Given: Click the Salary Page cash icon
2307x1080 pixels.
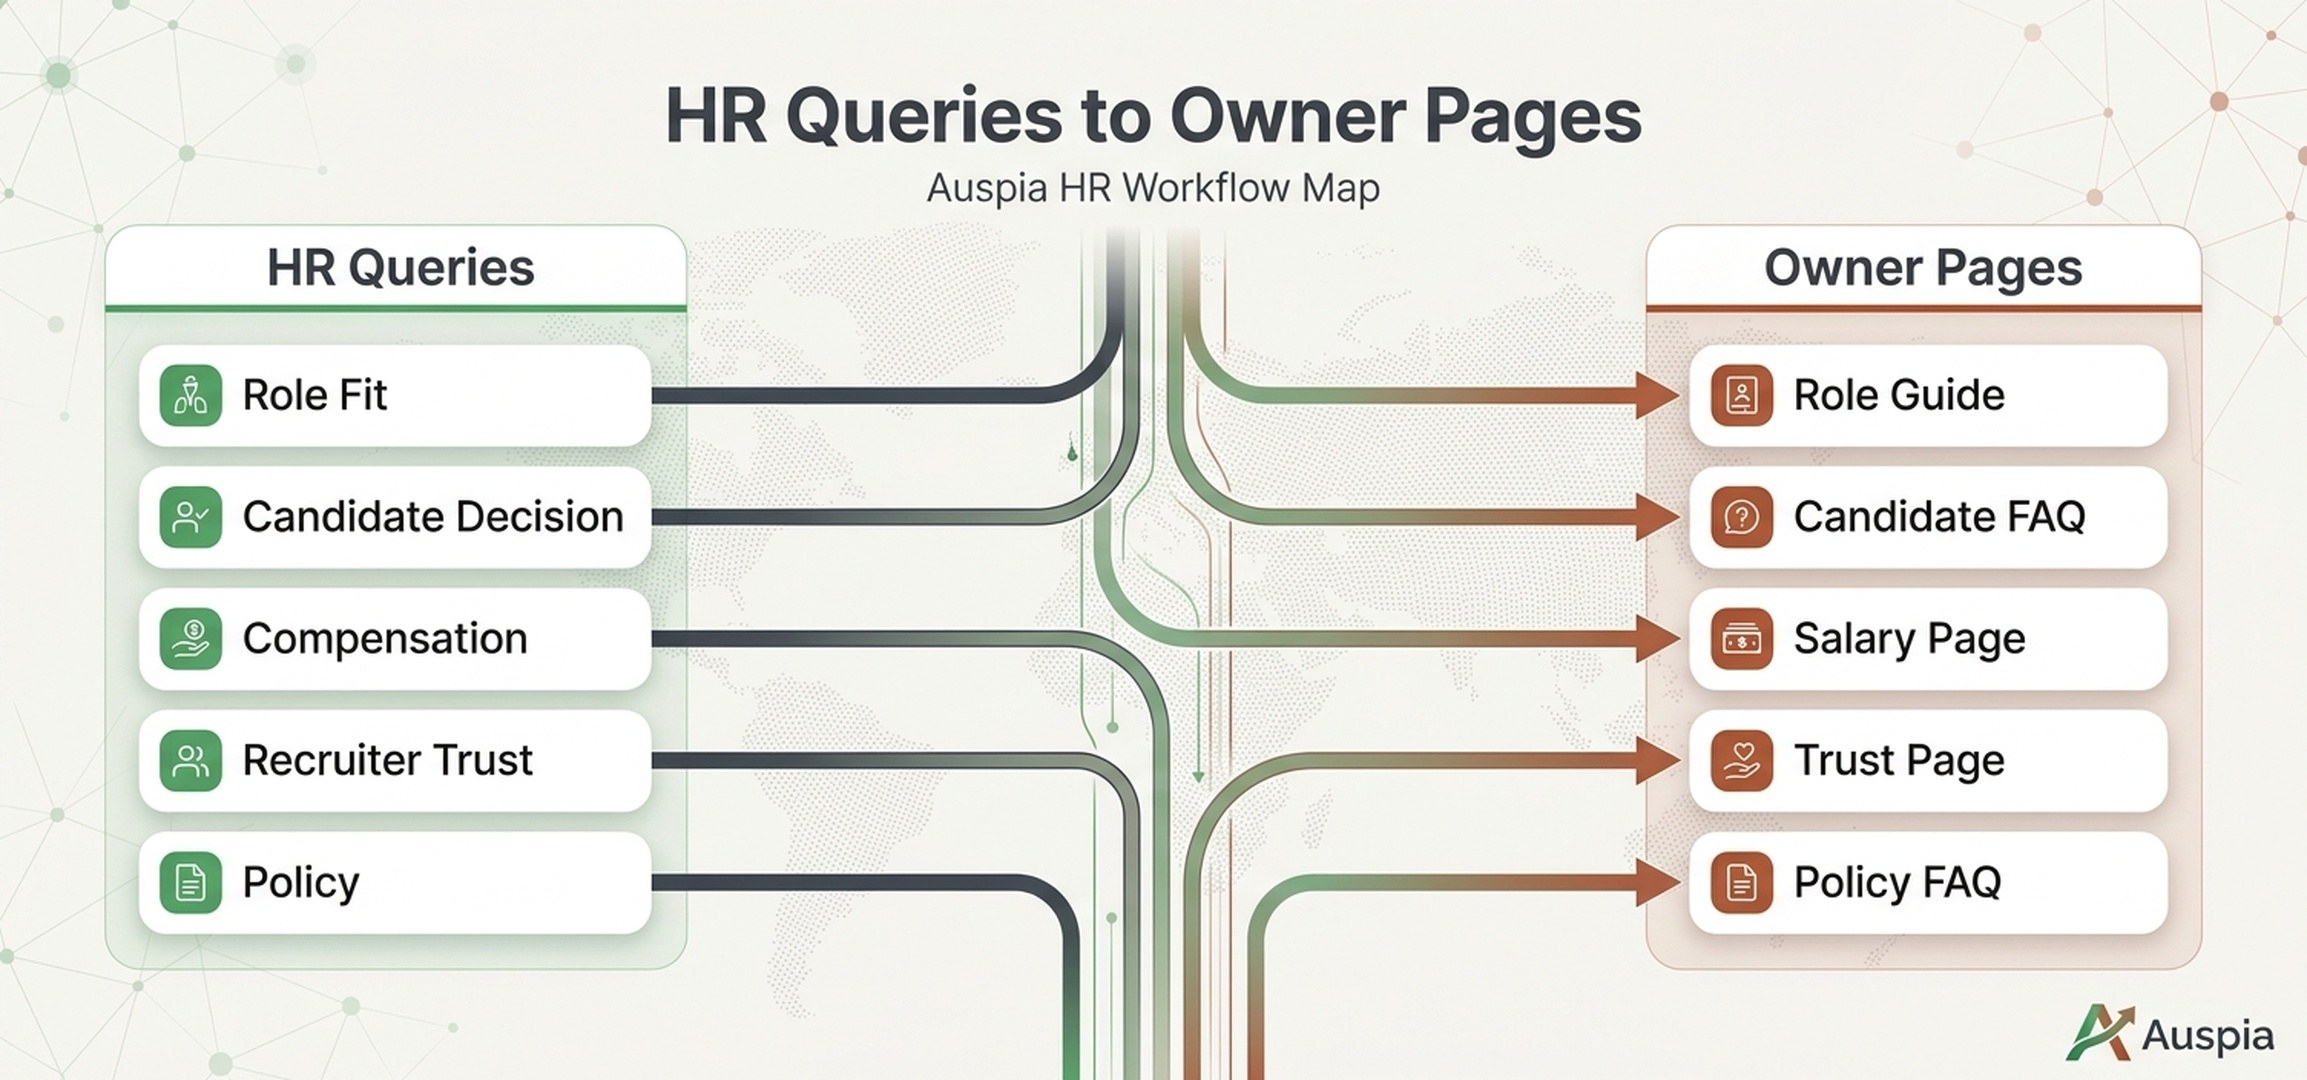Looking at the screenshot, I should click(1741, 639).
